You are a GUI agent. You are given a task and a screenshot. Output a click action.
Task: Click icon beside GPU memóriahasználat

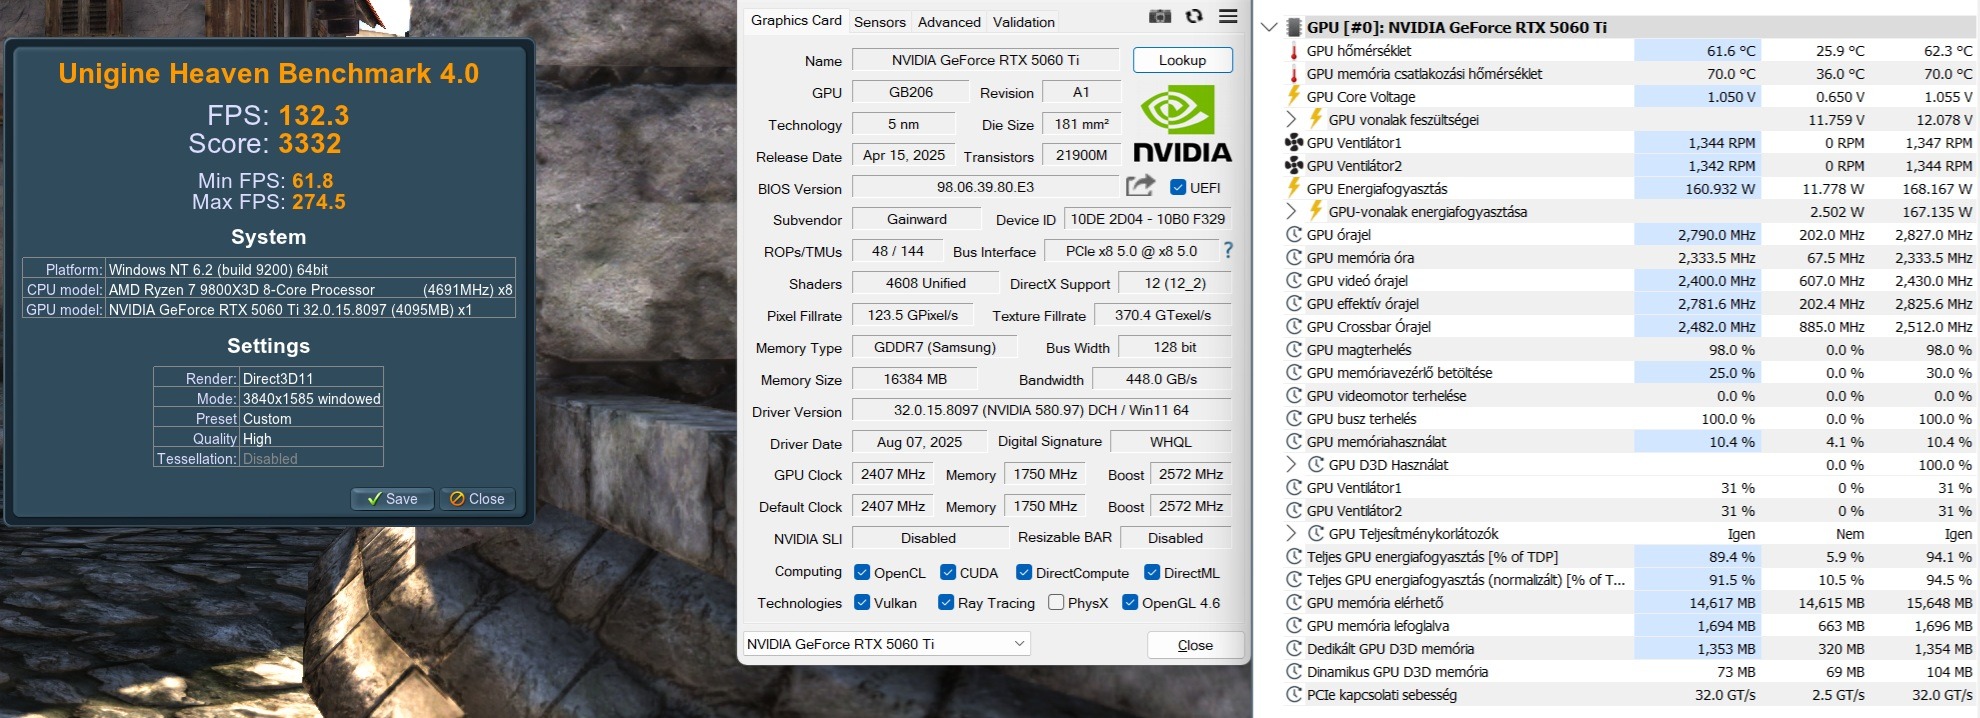pyautogui.click(x=1294, y=442)
